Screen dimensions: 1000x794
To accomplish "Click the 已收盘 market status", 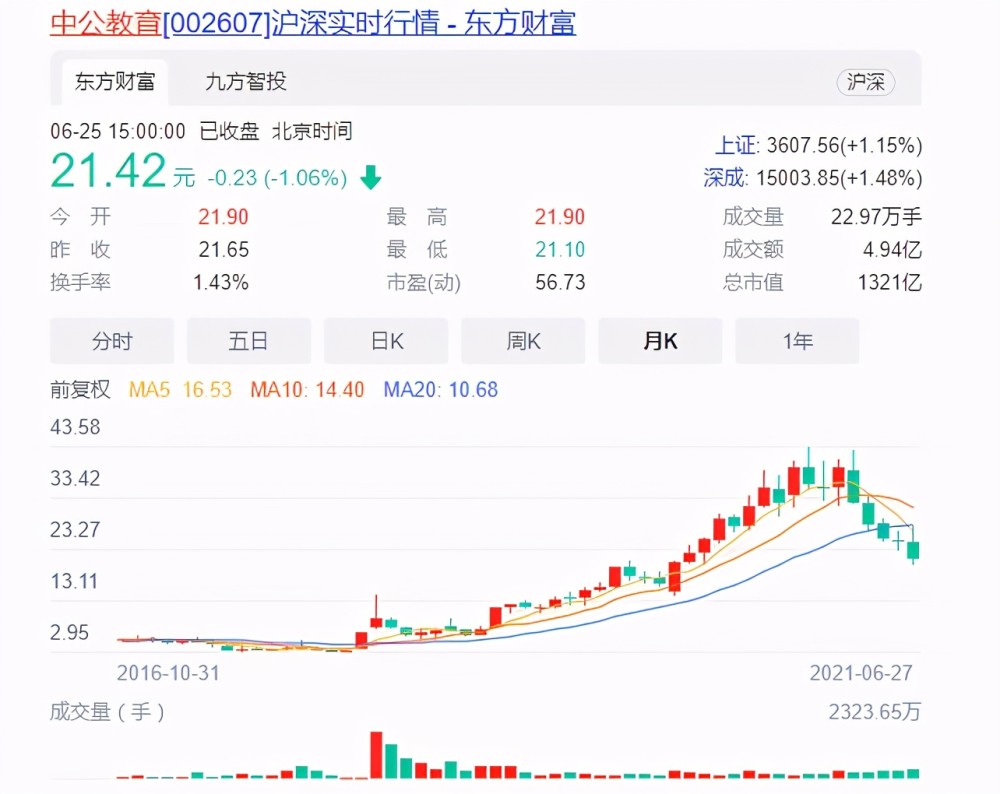I will pos(230,131).
